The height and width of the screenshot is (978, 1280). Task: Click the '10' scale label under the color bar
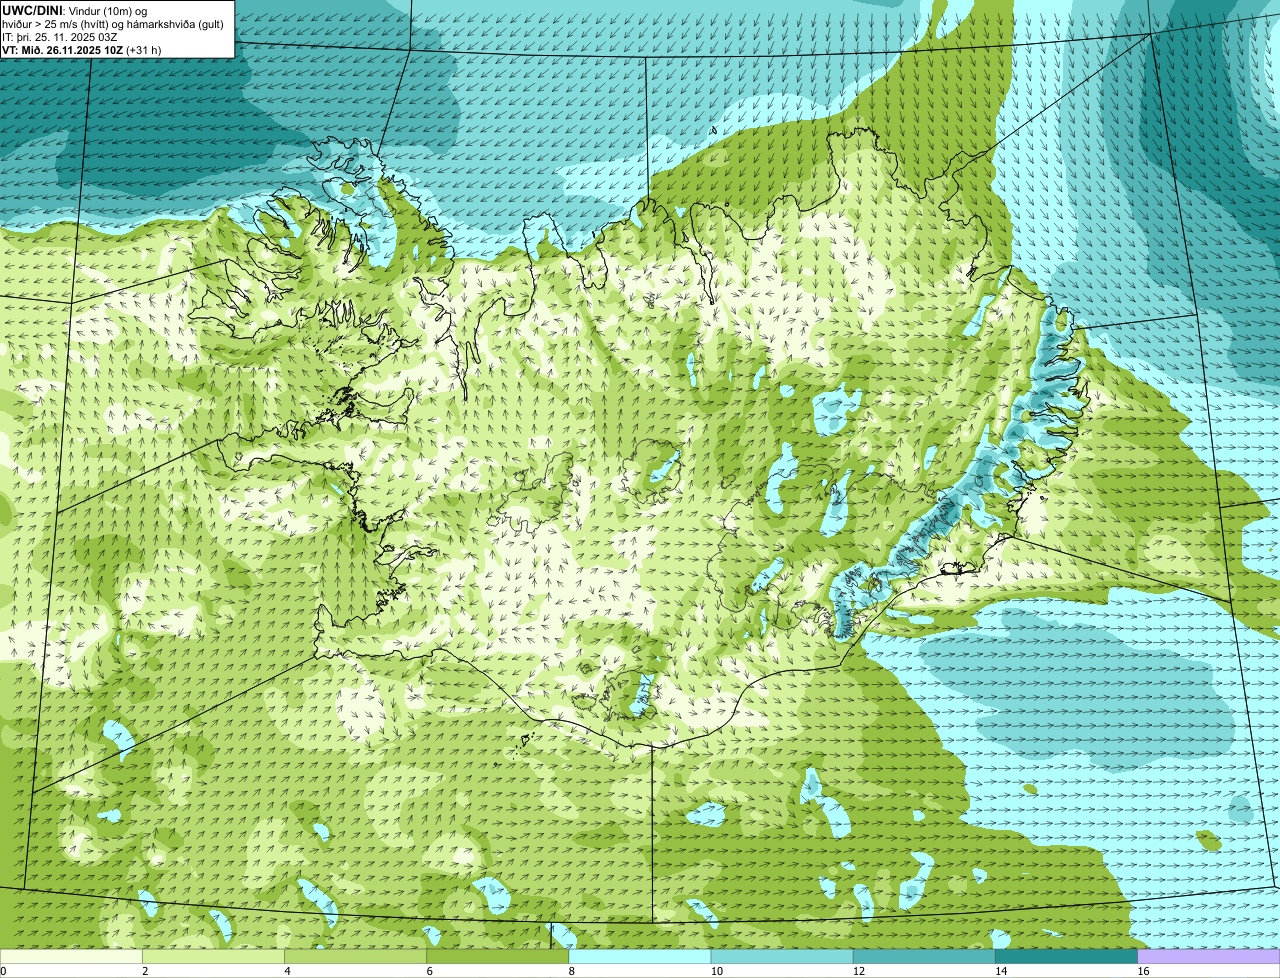tap(717, 971)
